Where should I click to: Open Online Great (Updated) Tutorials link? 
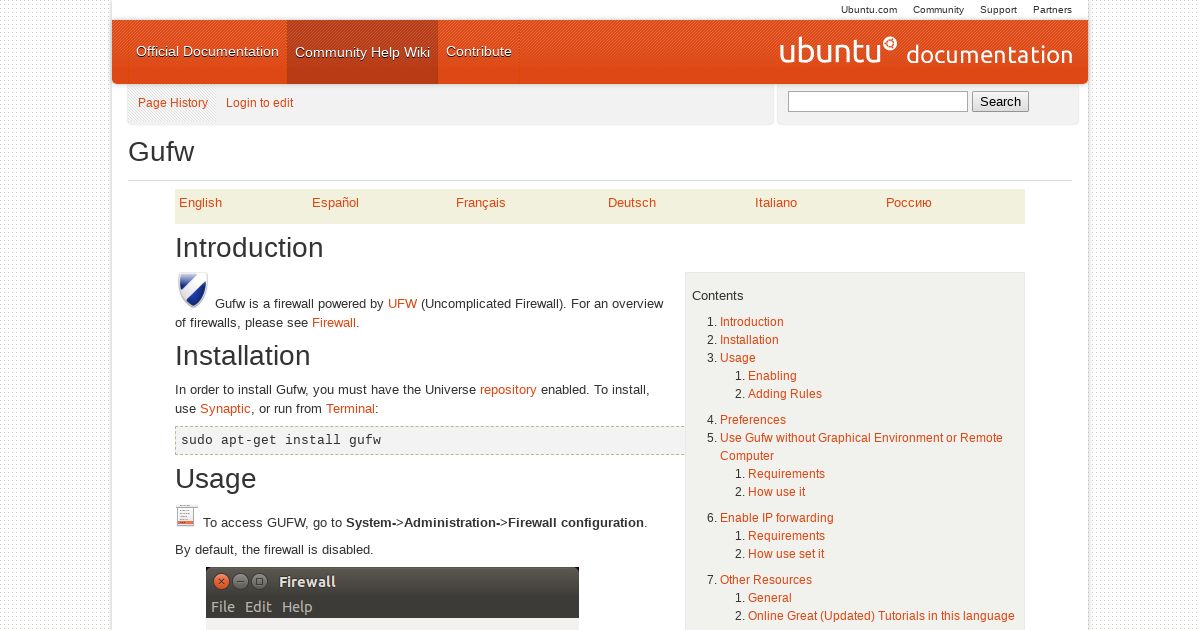(x=881, y=616)
